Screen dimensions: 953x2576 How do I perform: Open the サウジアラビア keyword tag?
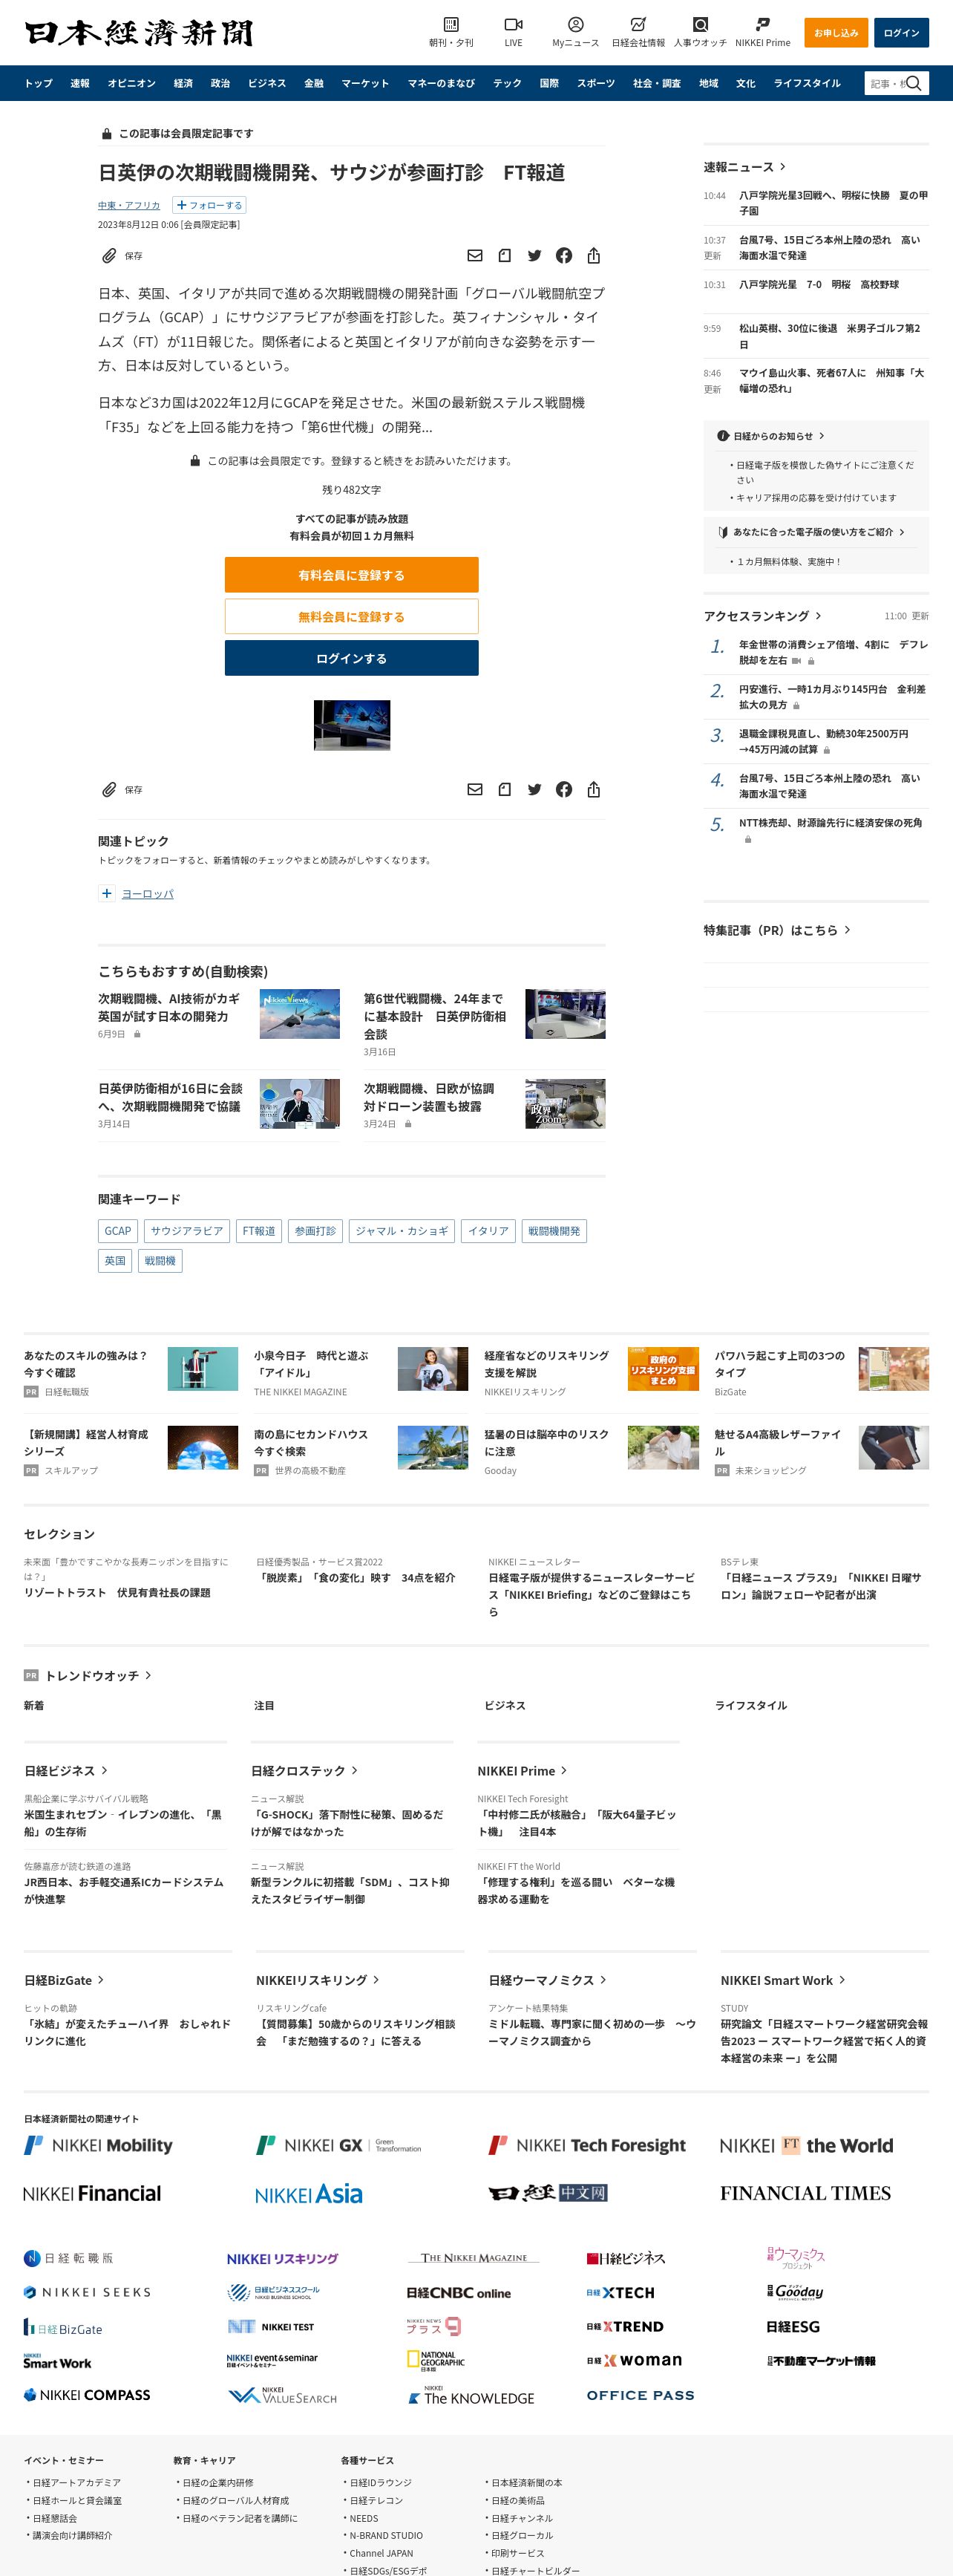point(187,1231)
